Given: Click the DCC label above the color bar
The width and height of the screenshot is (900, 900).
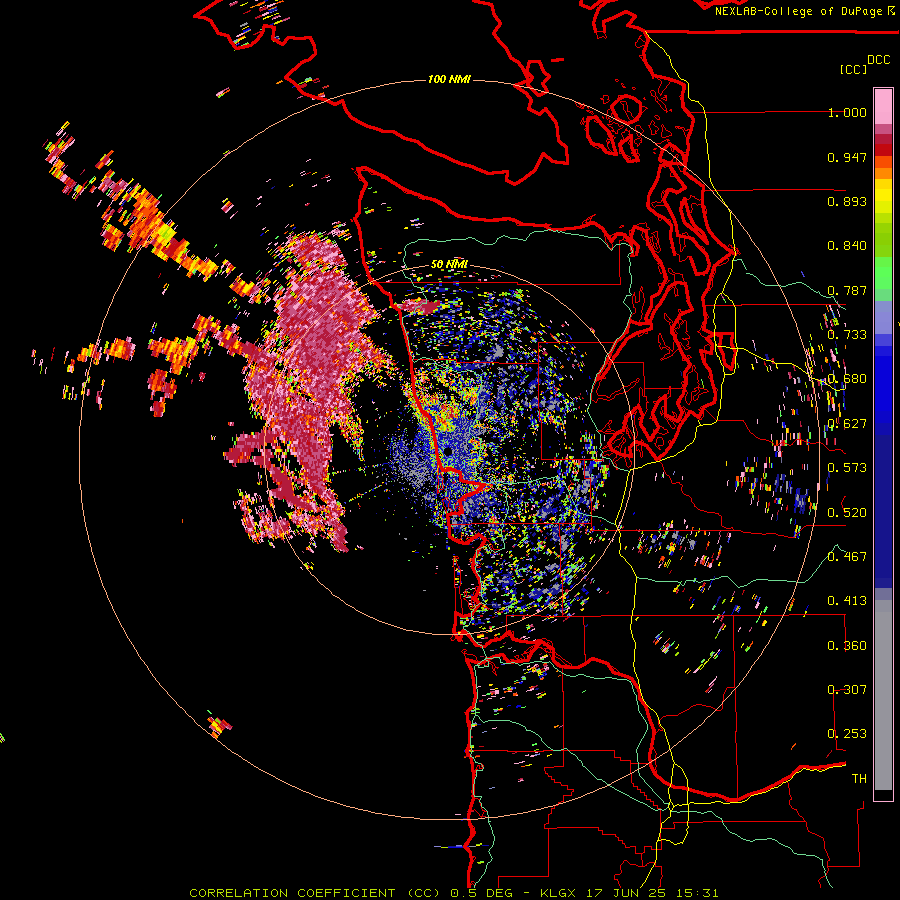Looking at the screenshot, I should (878, 60).
